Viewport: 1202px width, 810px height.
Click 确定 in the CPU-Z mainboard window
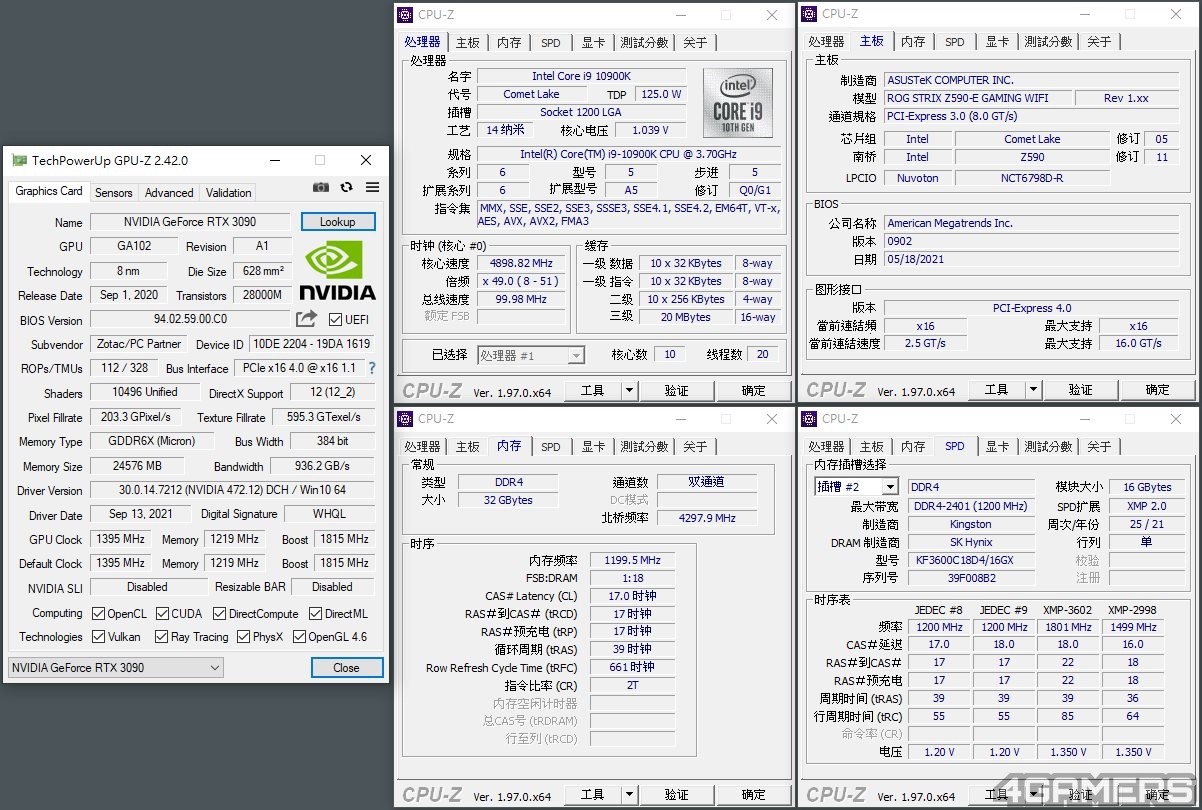[1158, 390]
